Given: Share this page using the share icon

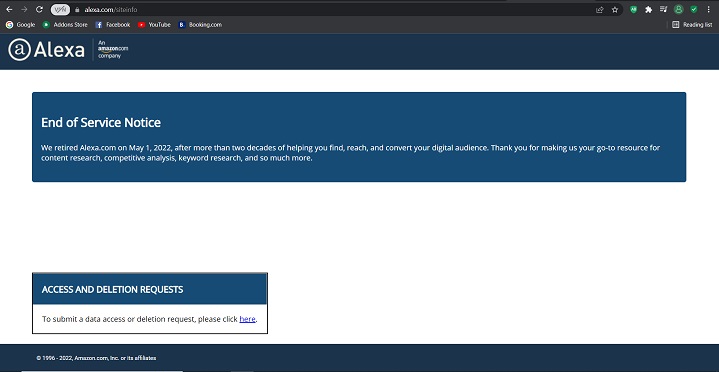Looking at the screenshot, I should (x=599, y=10).
